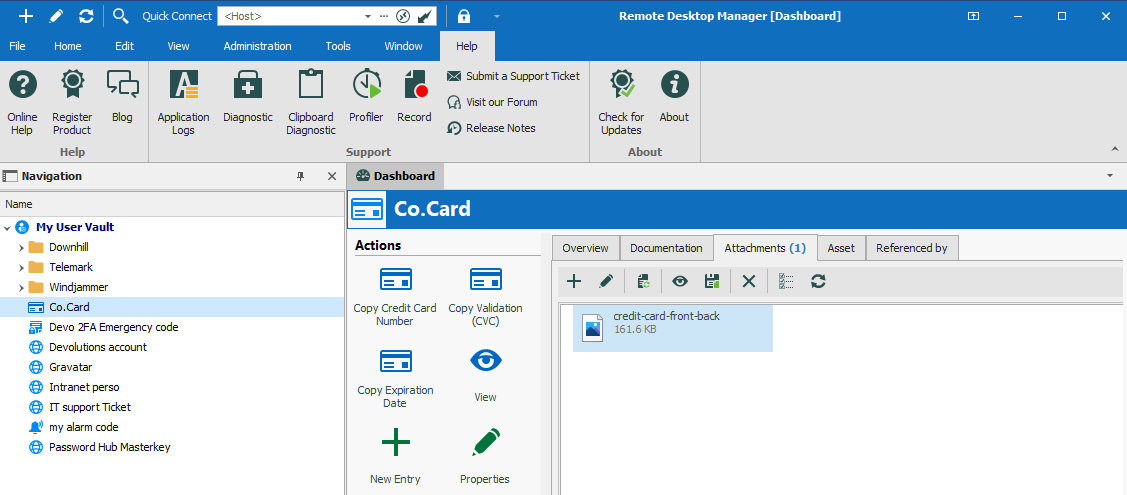The height and width of the screenshot is (495, 1127).
Task: Click Submit a Support Ticket
Action: pyautogui.click(x=513, y=76)
